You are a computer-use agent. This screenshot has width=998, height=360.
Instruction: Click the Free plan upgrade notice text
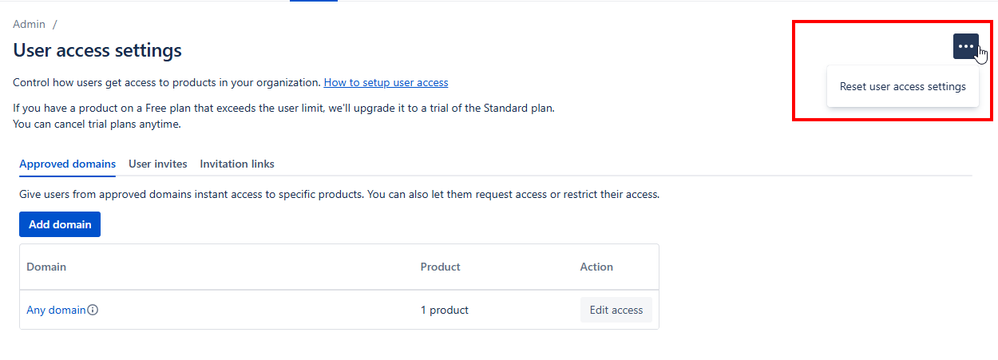284,108
